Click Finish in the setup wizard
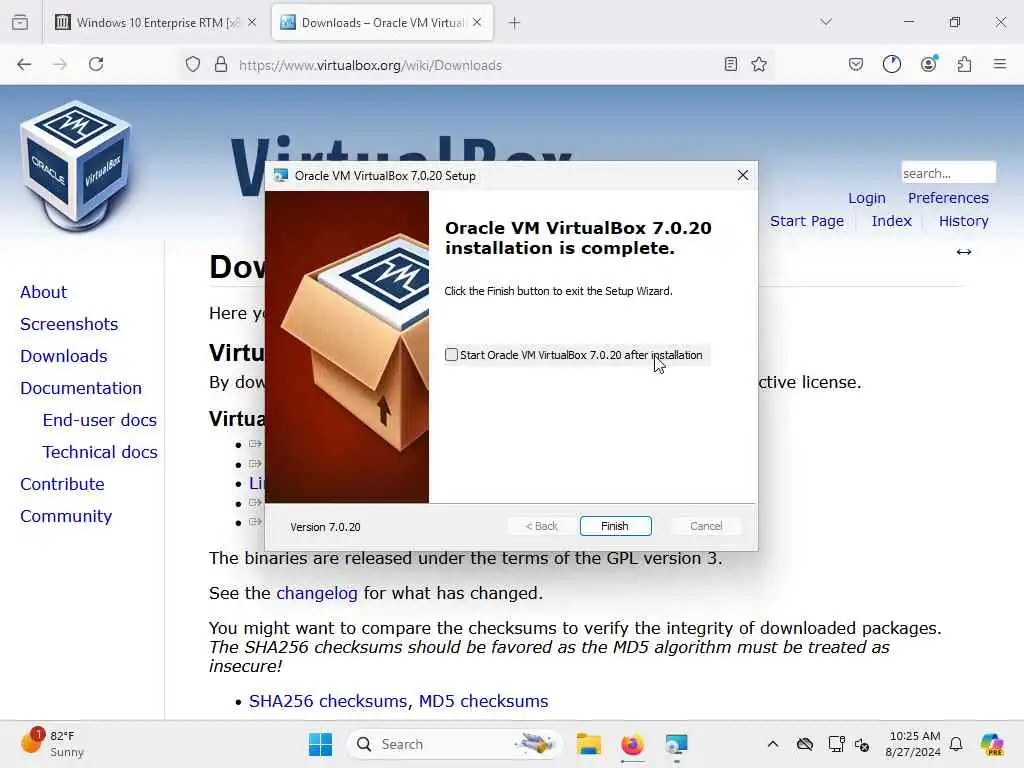The image size is (1024, 768). coord(615,526)
